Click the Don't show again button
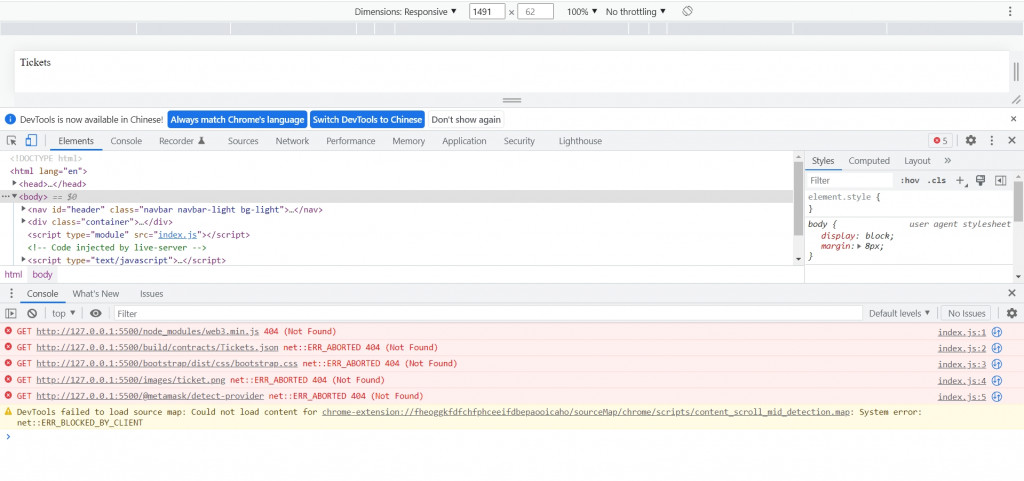Screen dimensions: 1024x481 tap(466, 119)
